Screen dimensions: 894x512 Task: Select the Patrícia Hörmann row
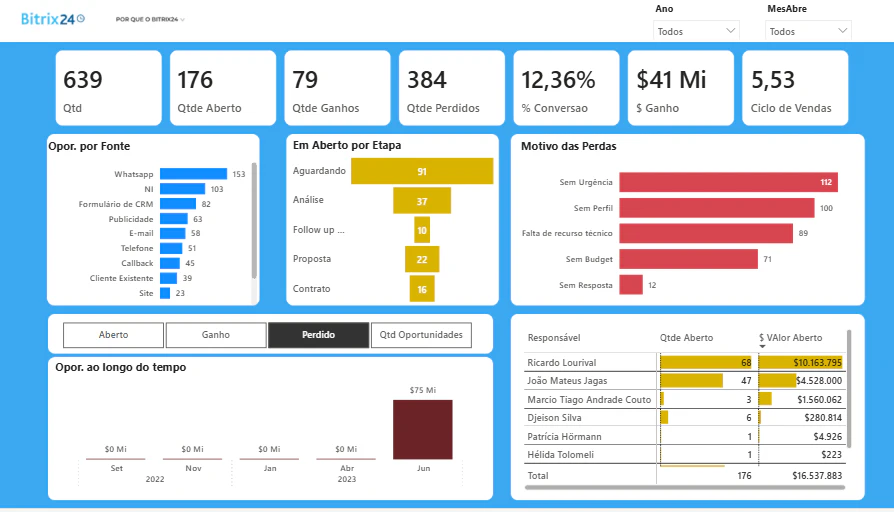click(x=684, y=437)
